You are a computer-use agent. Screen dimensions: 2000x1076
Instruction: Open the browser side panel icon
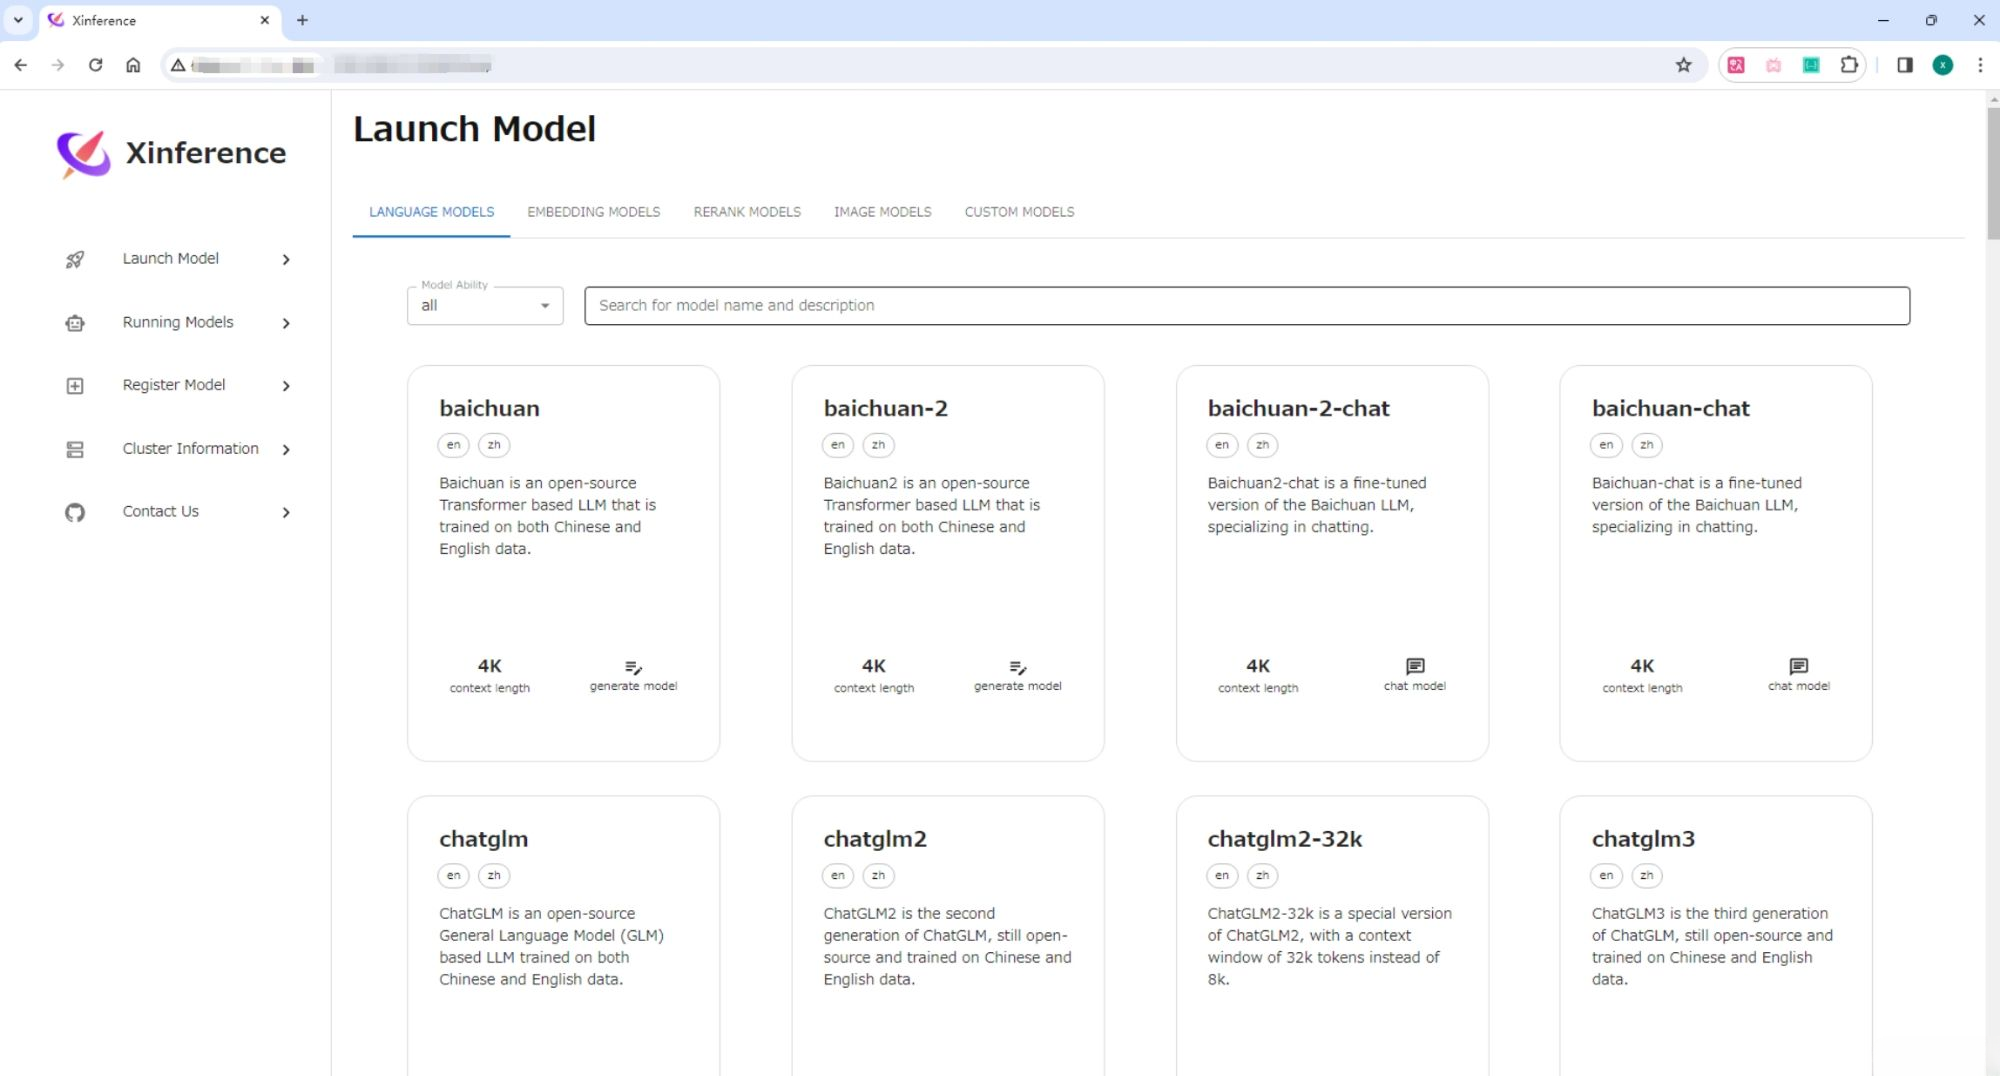[1905, 65]
